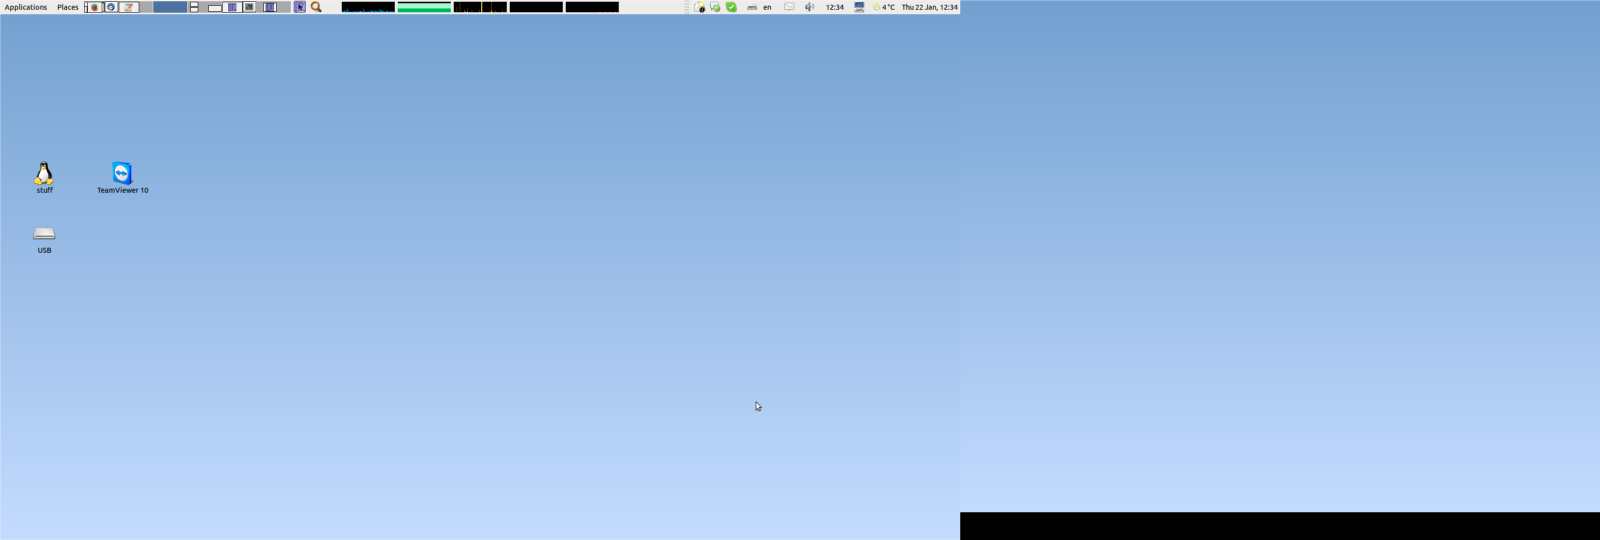Image resolution: width=1600 pixels, height=540 pixels.
Task: Launch Firefox from the panel
Action: pos(94,7)
